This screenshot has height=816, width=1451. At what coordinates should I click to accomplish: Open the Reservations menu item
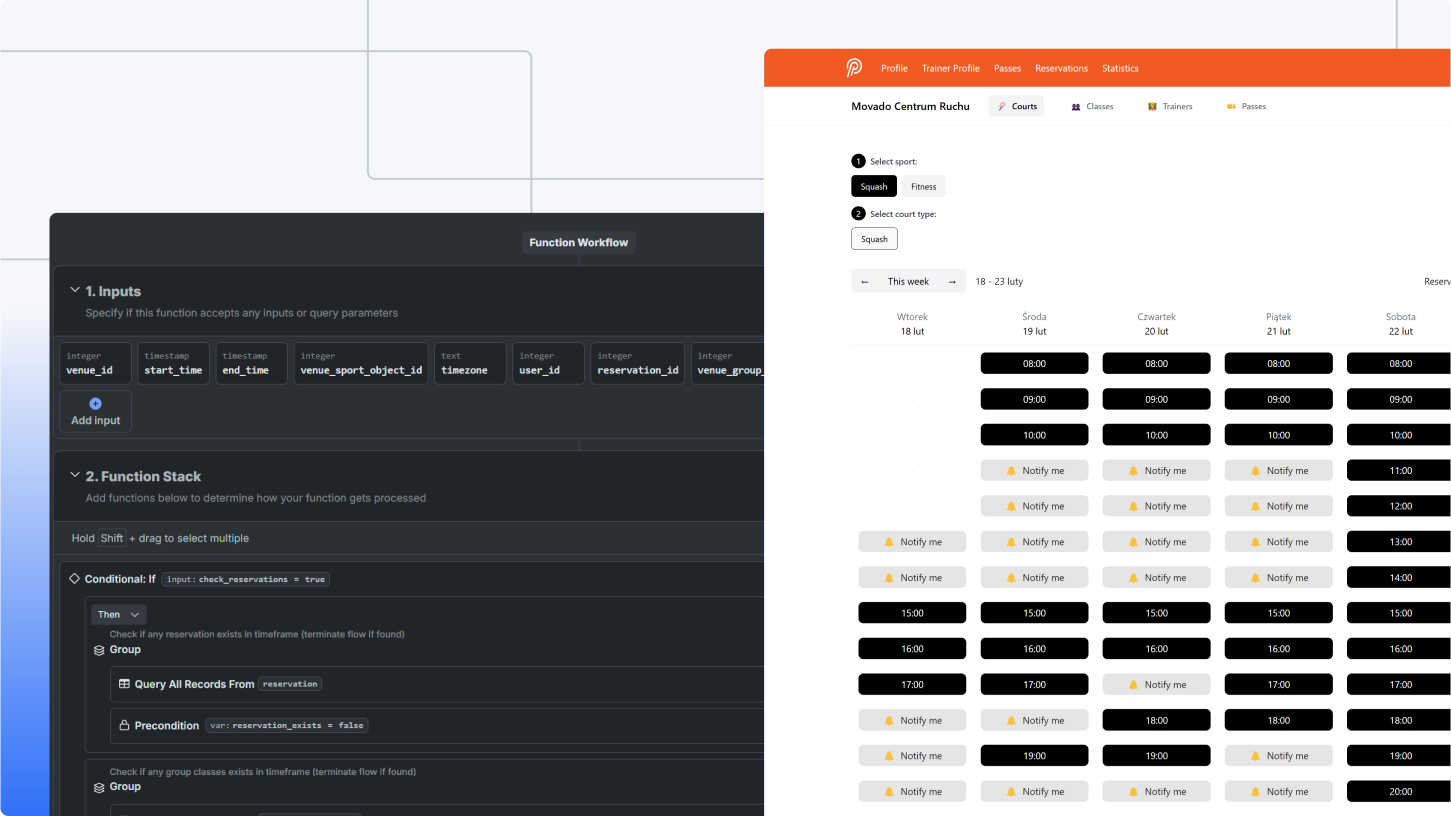click(x=1061, y=69)
